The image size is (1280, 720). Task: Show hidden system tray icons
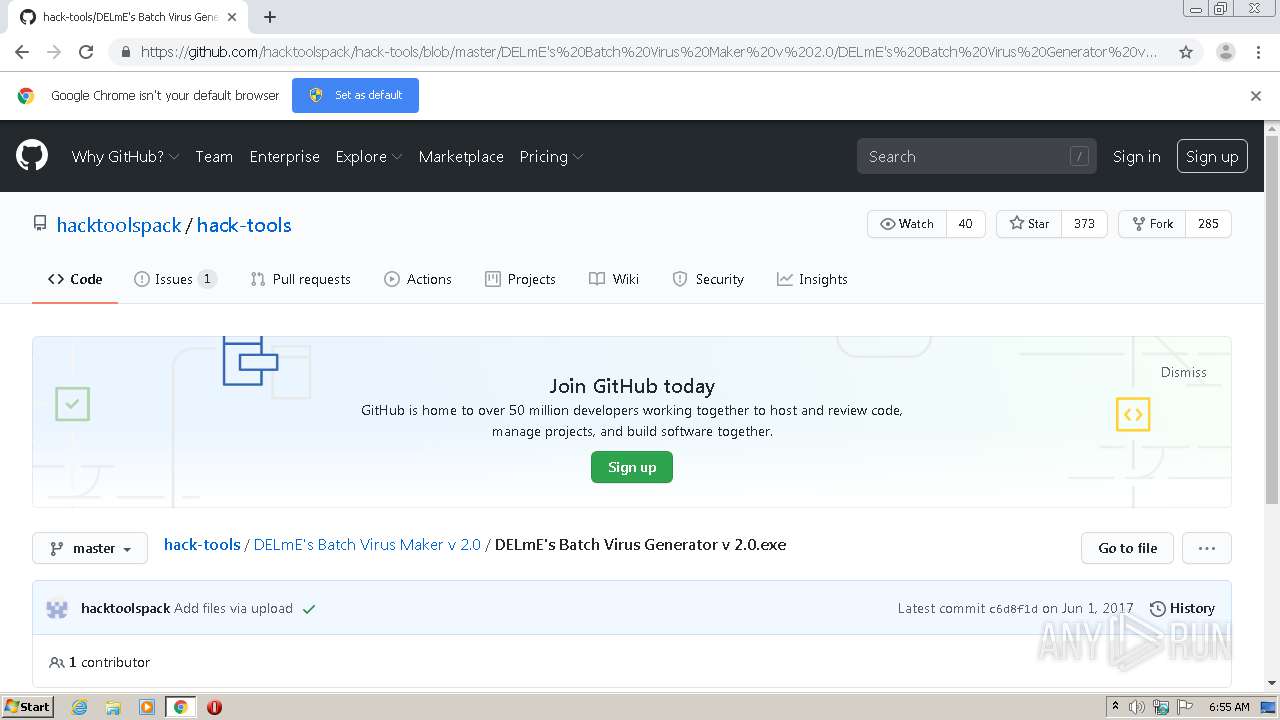pos(1115,706)
